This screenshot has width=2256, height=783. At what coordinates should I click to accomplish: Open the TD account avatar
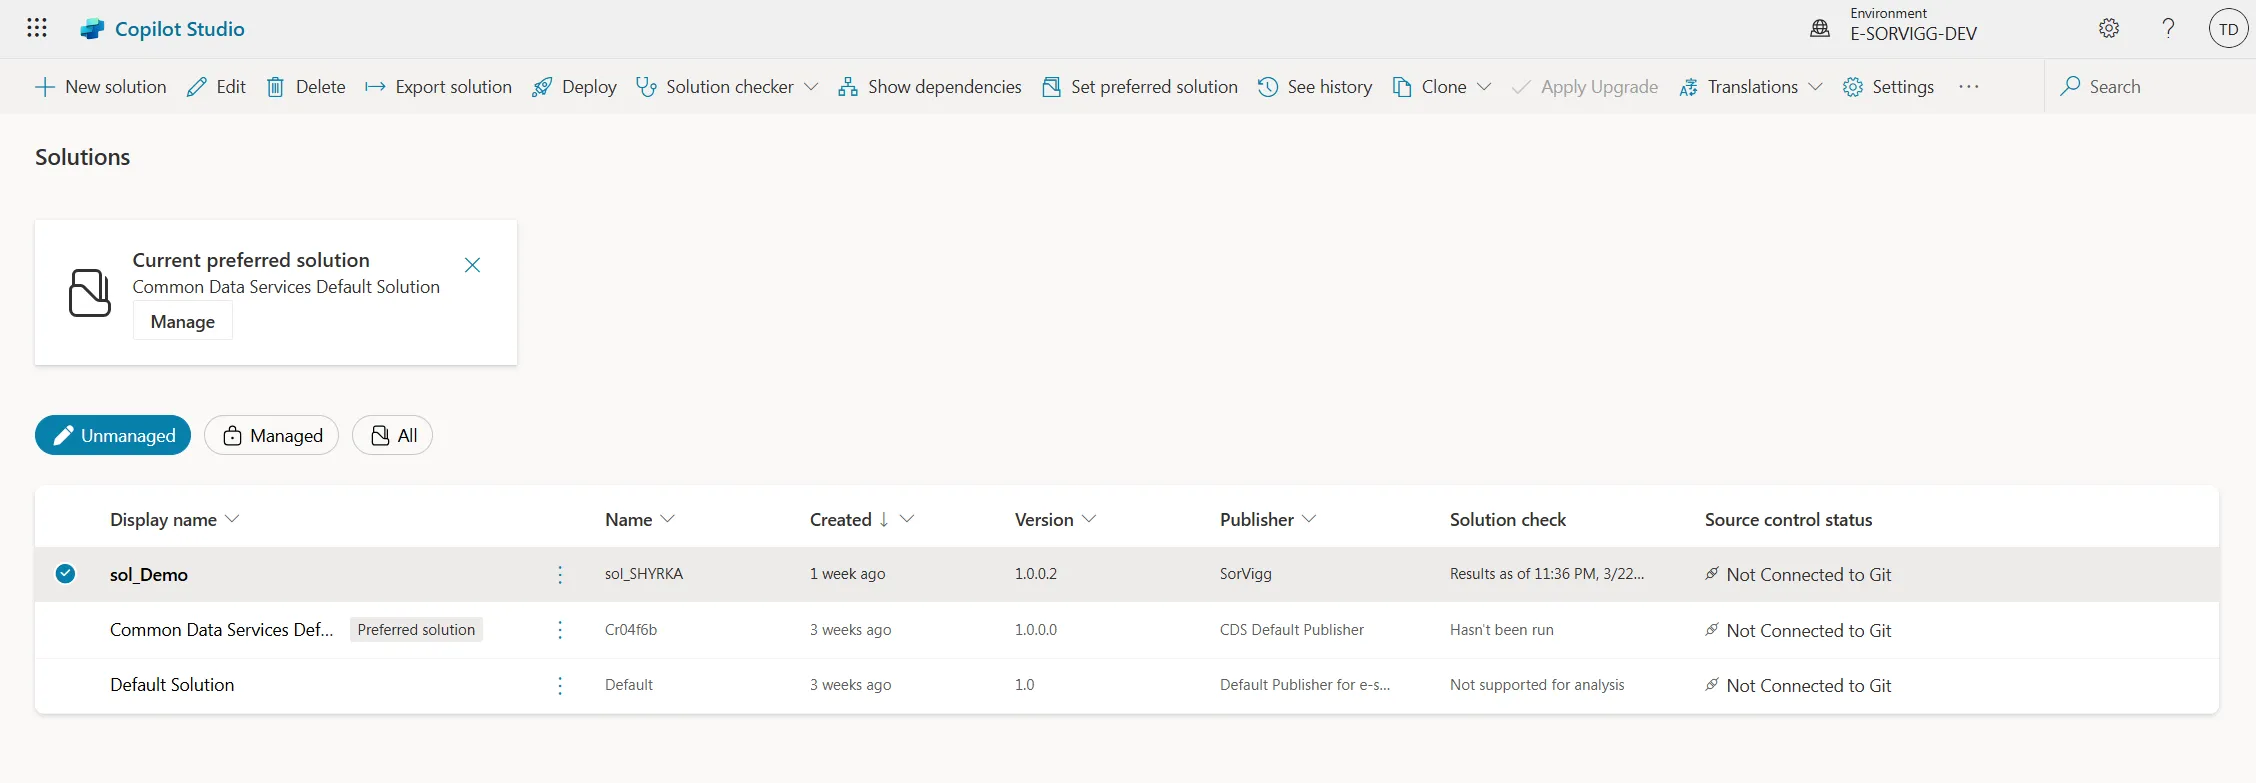click(x=2228, y=28)
